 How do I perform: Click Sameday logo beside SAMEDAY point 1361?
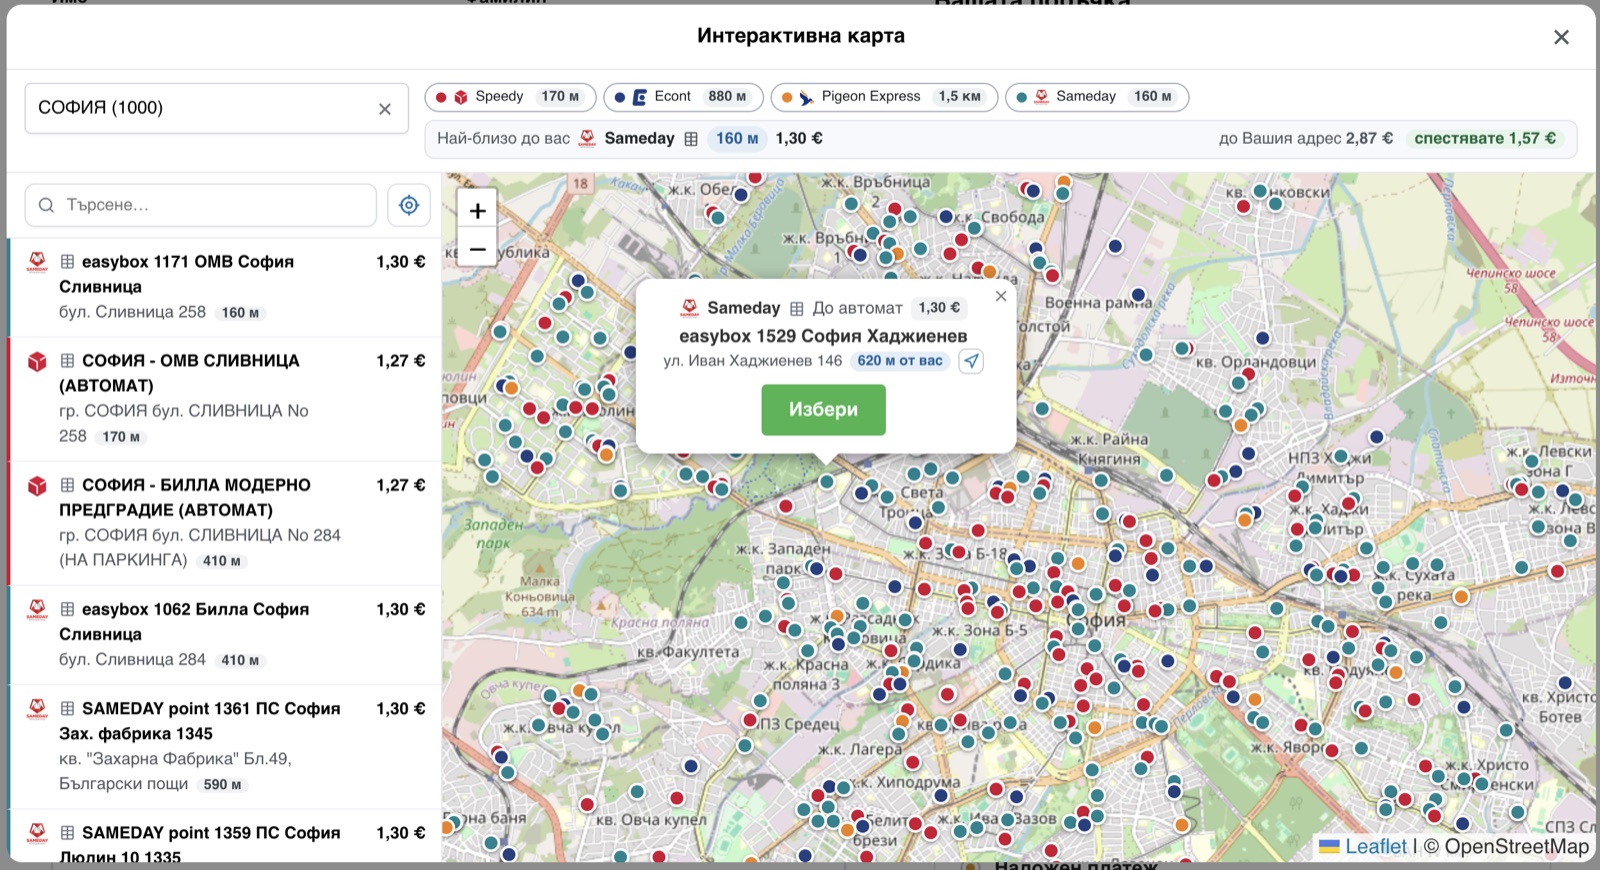tap(37, 708)
